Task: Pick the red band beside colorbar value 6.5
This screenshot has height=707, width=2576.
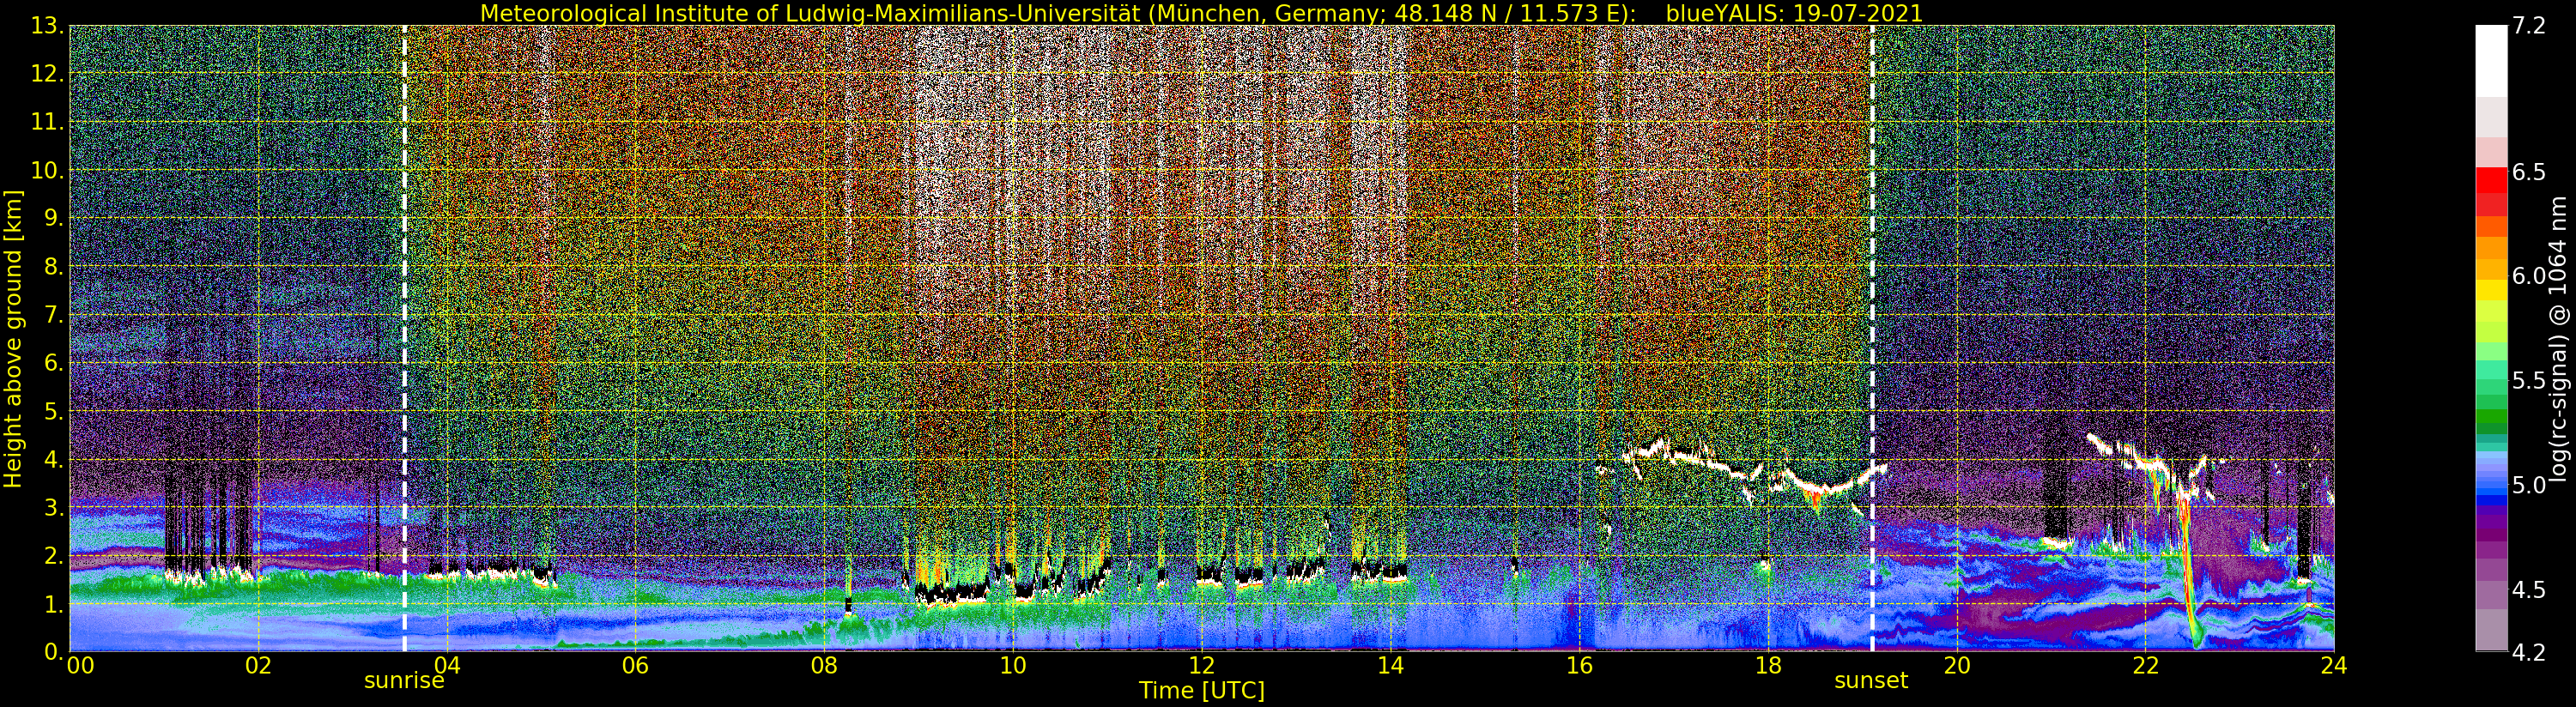Action: (2491, 180)
